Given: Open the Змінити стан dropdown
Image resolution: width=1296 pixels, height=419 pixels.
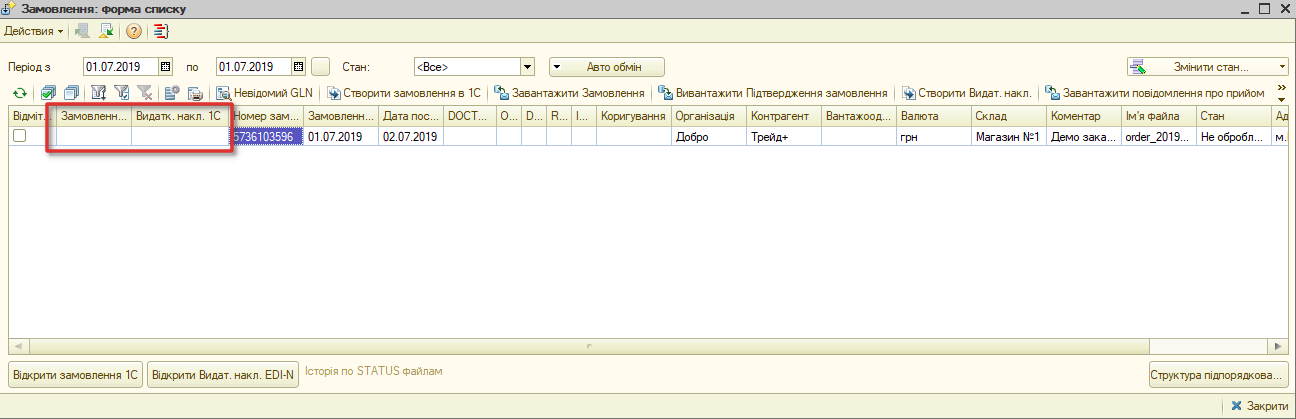Looking at the screenshot, I should [1208, 67].
